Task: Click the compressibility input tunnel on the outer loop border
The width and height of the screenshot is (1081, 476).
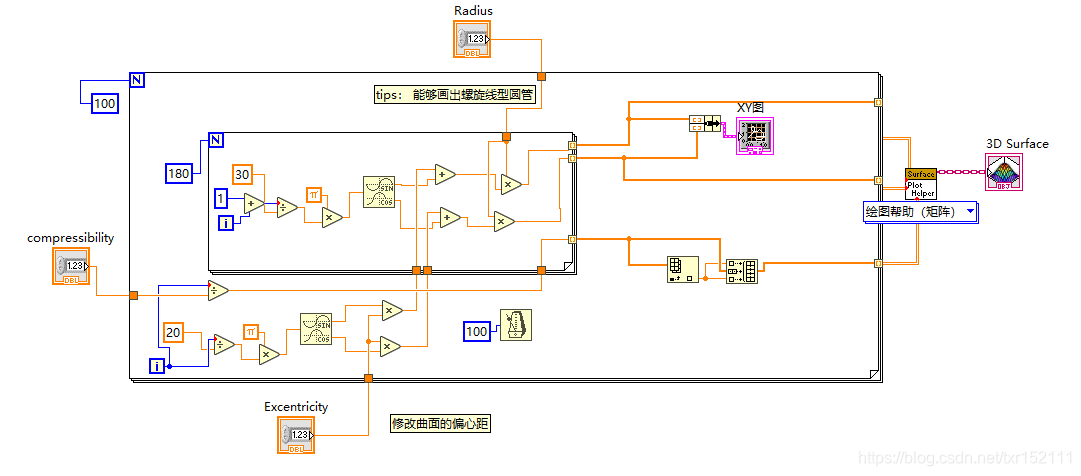Action: (x=134, y=295)
